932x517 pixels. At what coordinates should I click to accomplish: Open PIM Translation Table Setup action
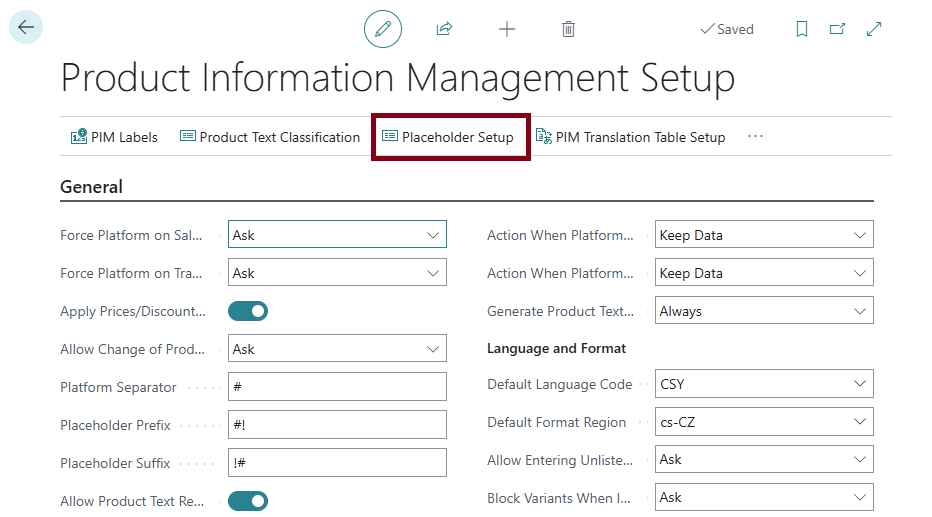631,137
